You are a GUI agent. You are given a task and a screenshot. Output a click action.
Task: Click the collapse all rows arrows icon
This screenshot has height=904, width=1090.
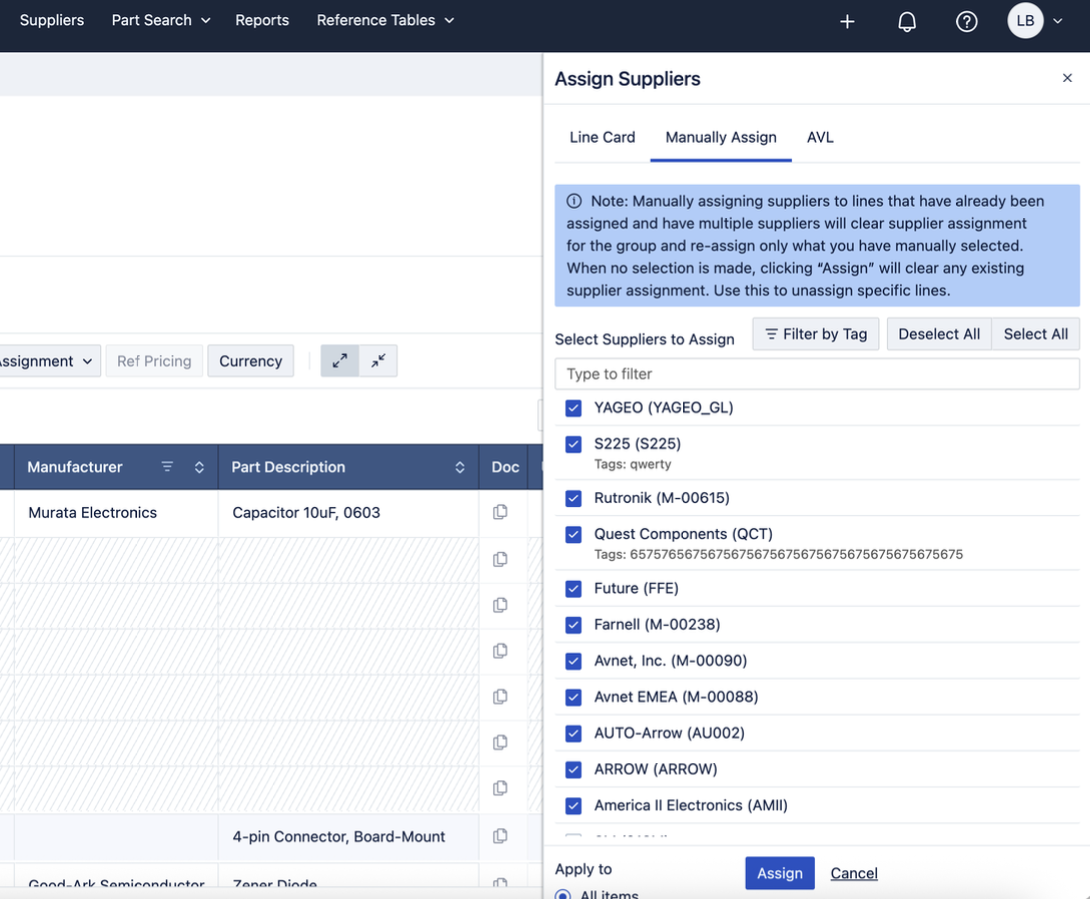tap(378, 361)
